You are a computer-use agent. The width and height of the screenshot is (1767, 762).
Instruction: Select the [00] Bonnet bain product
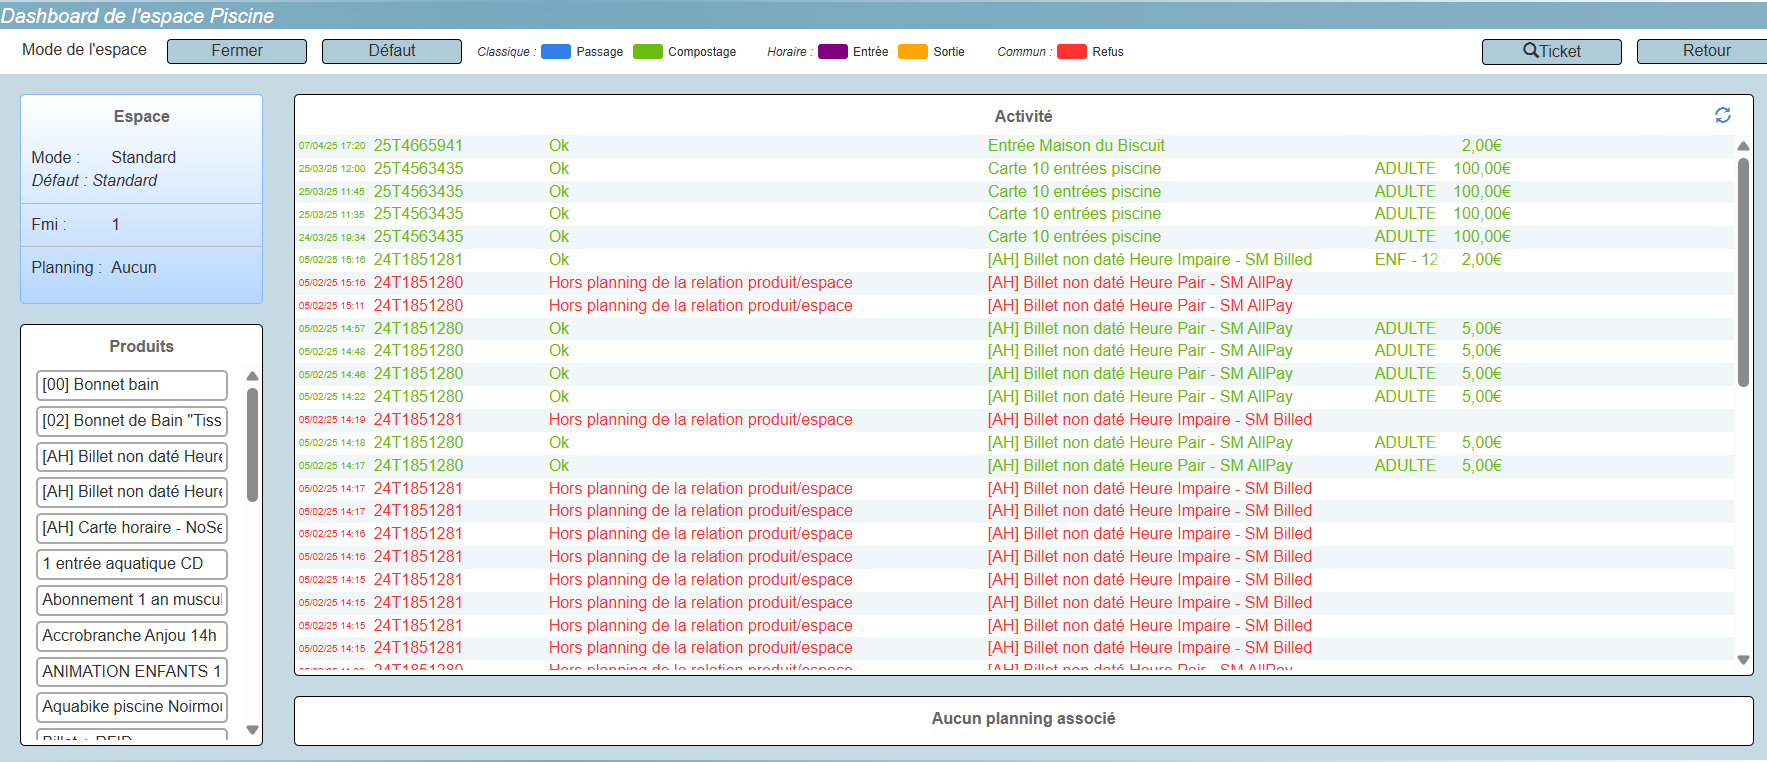132,385
